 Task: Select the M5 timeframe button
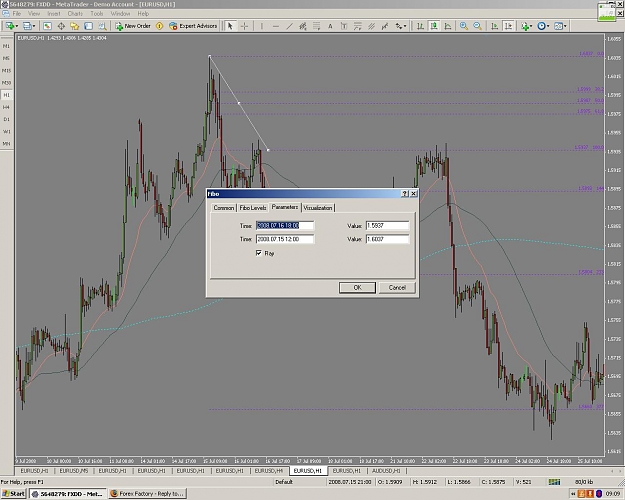[6, 58]
